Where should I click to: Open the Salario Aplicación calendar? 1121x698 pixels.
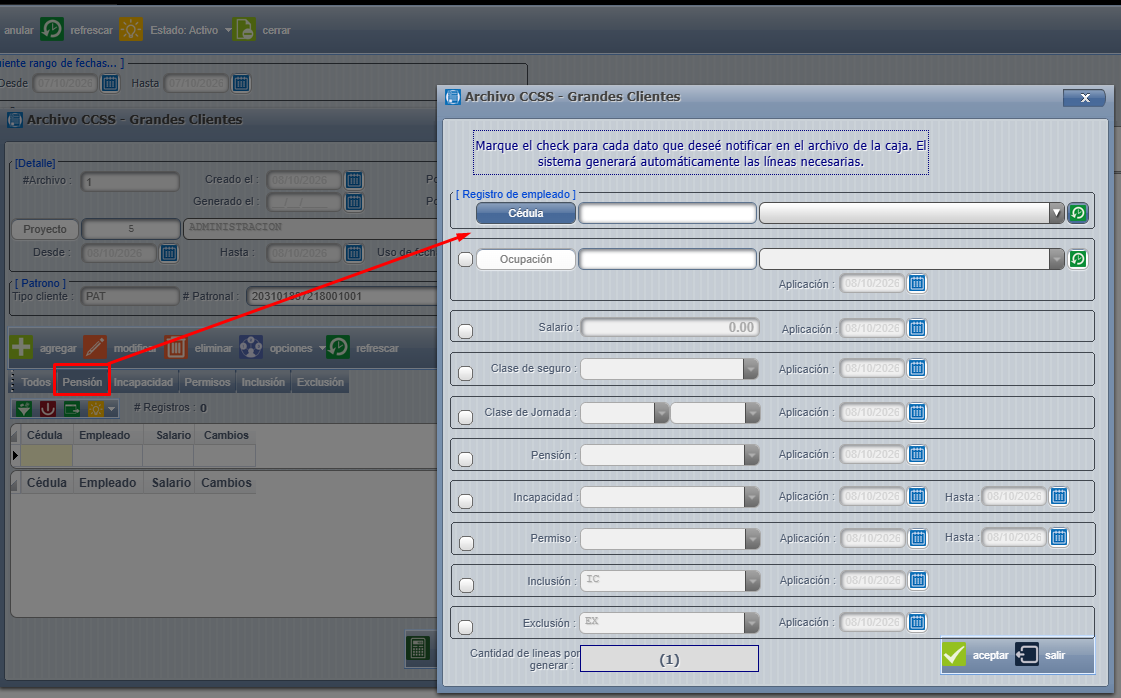(x=917, y=328)
